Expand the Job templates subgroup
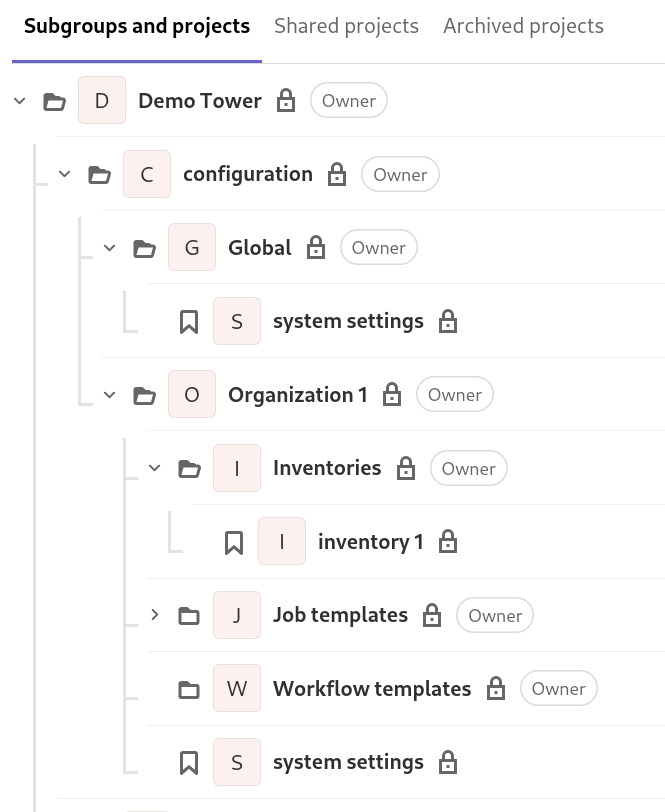The width and height of the screenshot is (665, 812). (155, 615)
